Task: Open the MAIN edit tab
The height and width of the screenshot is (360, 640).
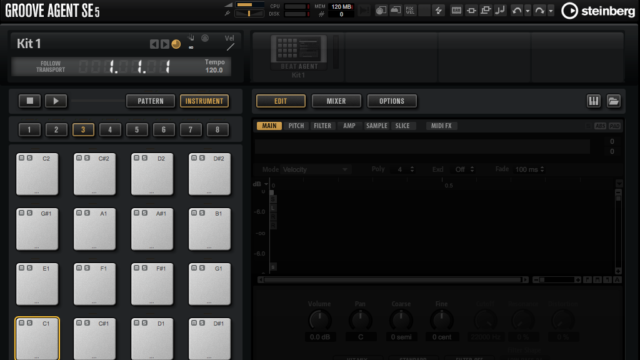Action: pyautogui.click(x=269, y=126)
